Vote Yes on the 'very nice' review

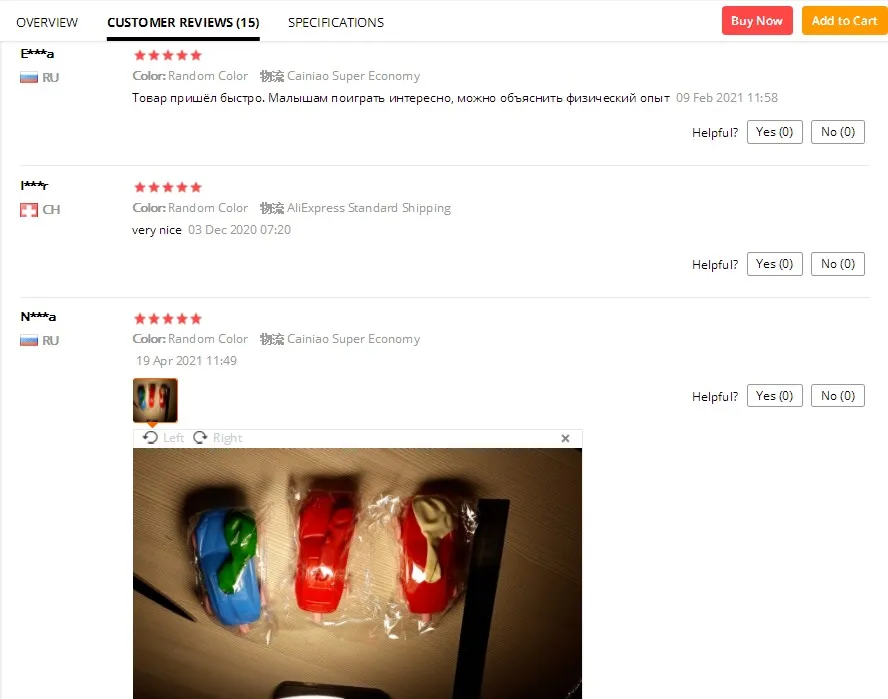click(x=775, y=264)
